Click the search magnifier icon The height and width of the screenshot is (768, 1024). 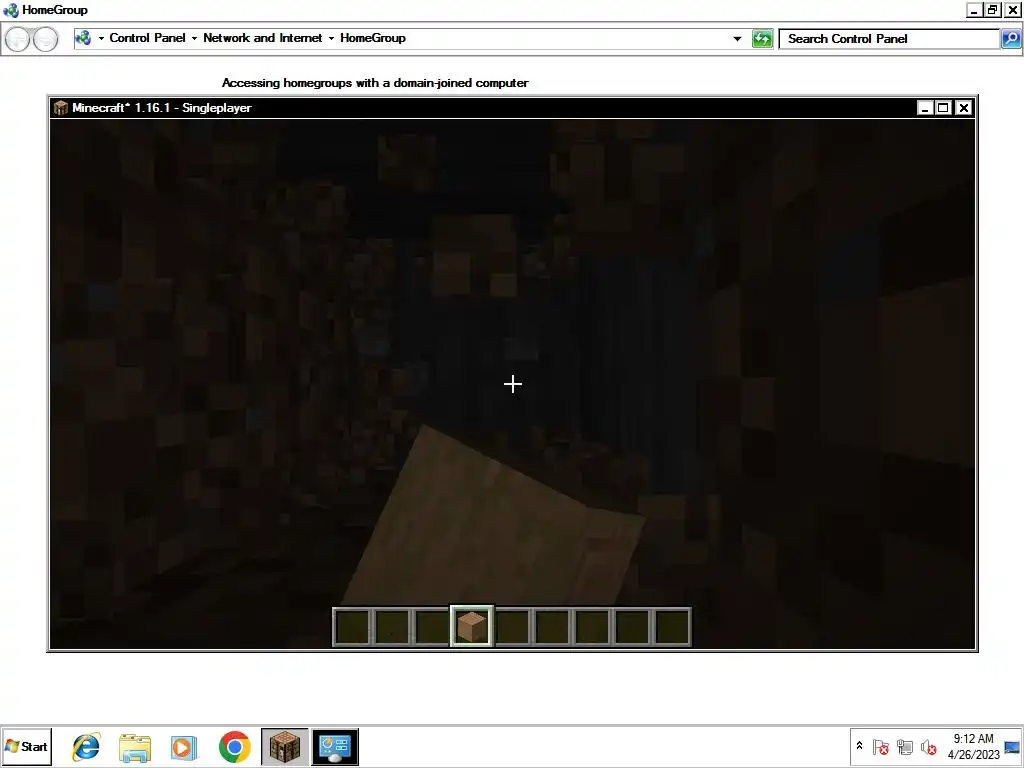click(1010, 39)
